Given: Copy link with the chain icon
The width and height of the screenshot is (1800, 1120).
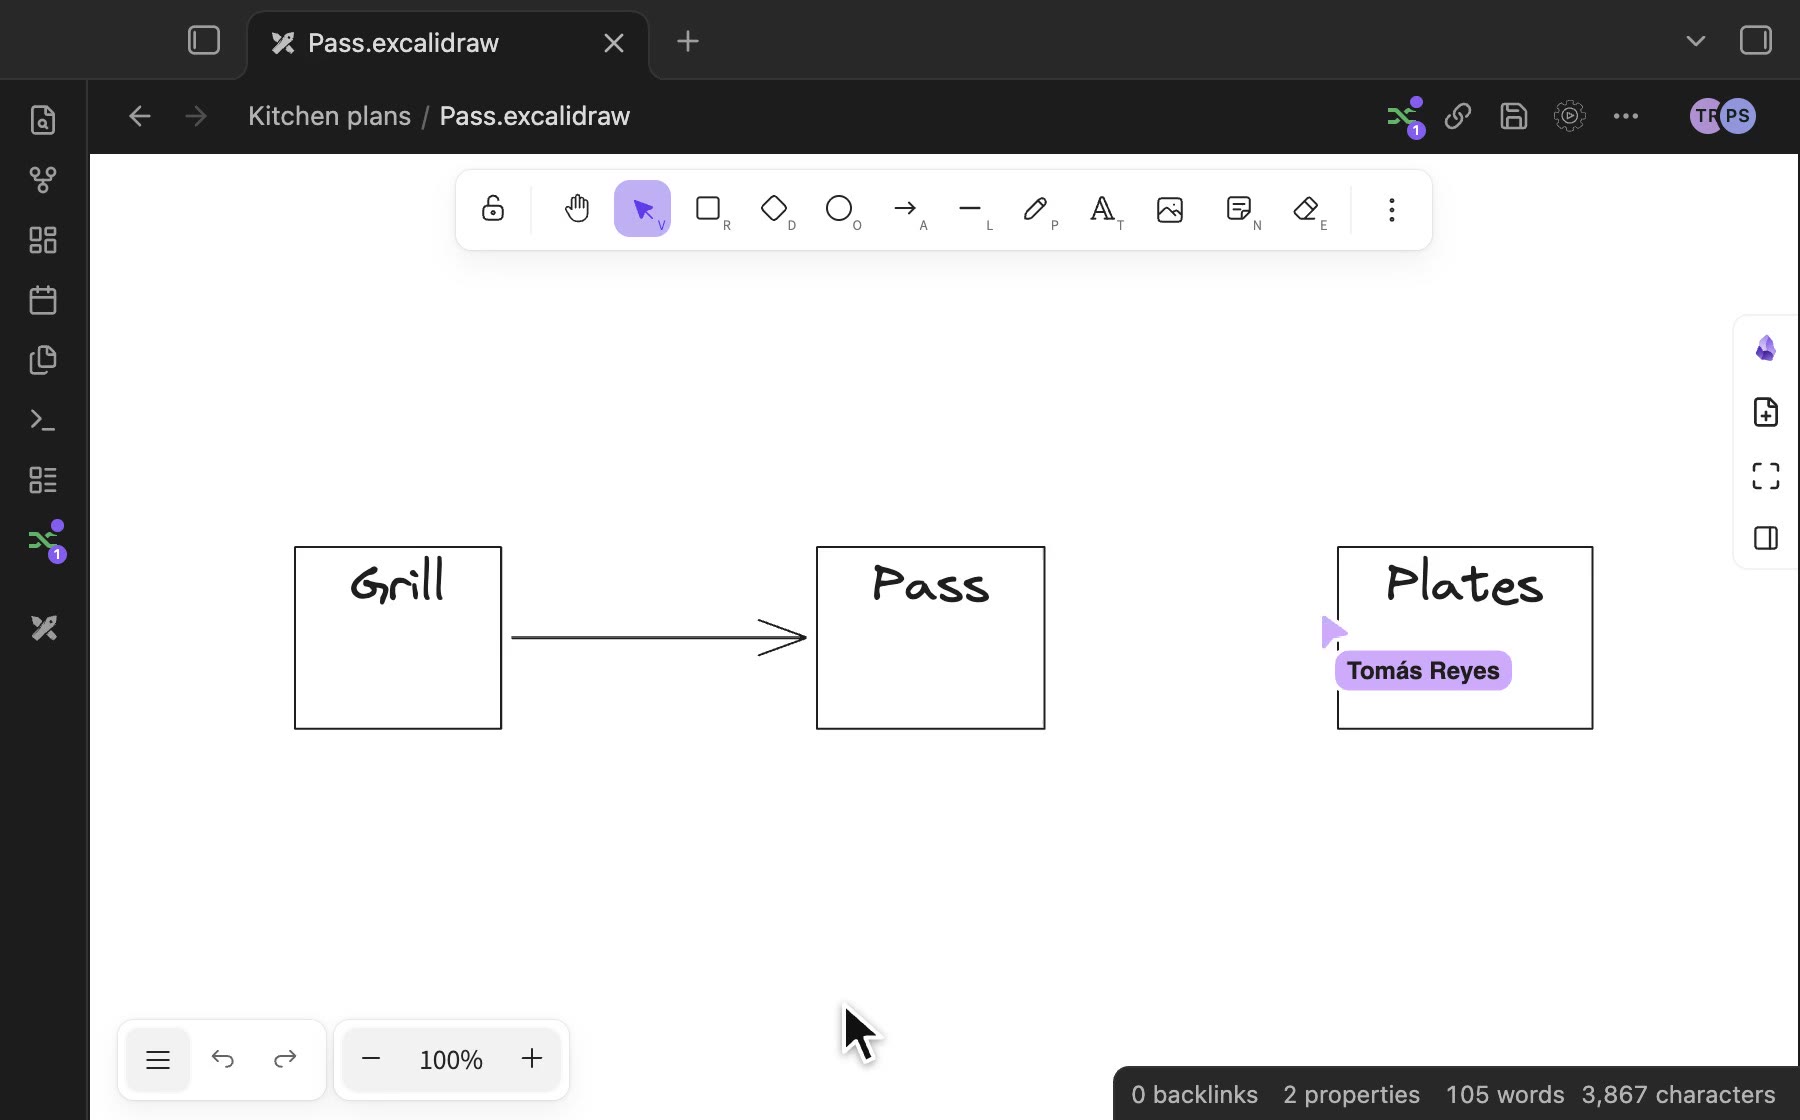Looking at the screenshot, I should [1458, 116].
